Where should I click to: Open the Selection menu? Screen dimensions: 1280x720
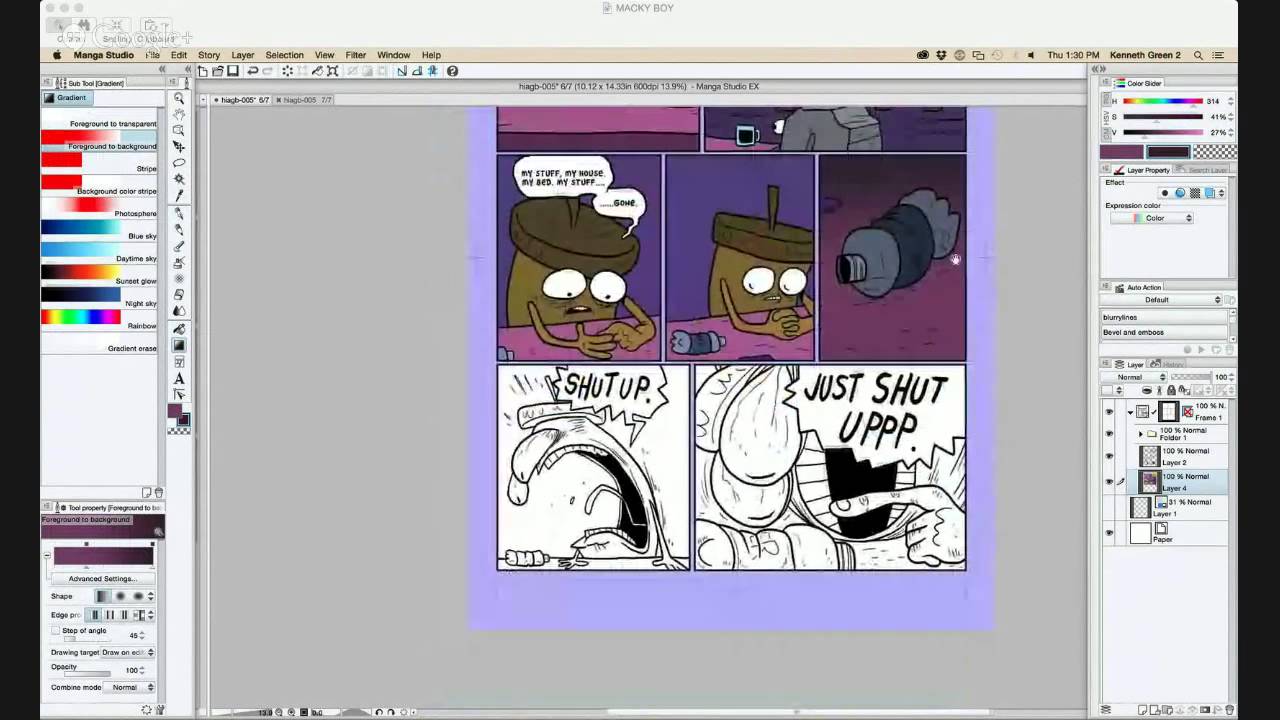284,55
